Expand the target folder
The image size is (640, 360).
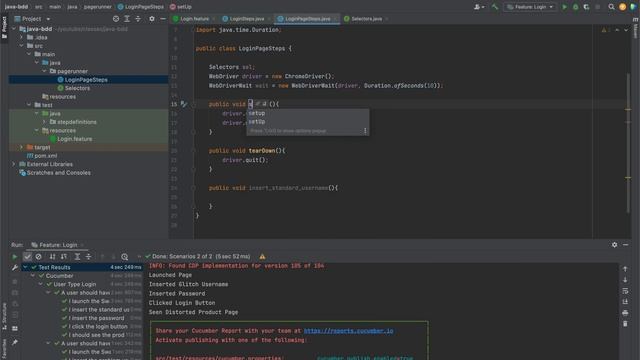click(x=22, y=147)
